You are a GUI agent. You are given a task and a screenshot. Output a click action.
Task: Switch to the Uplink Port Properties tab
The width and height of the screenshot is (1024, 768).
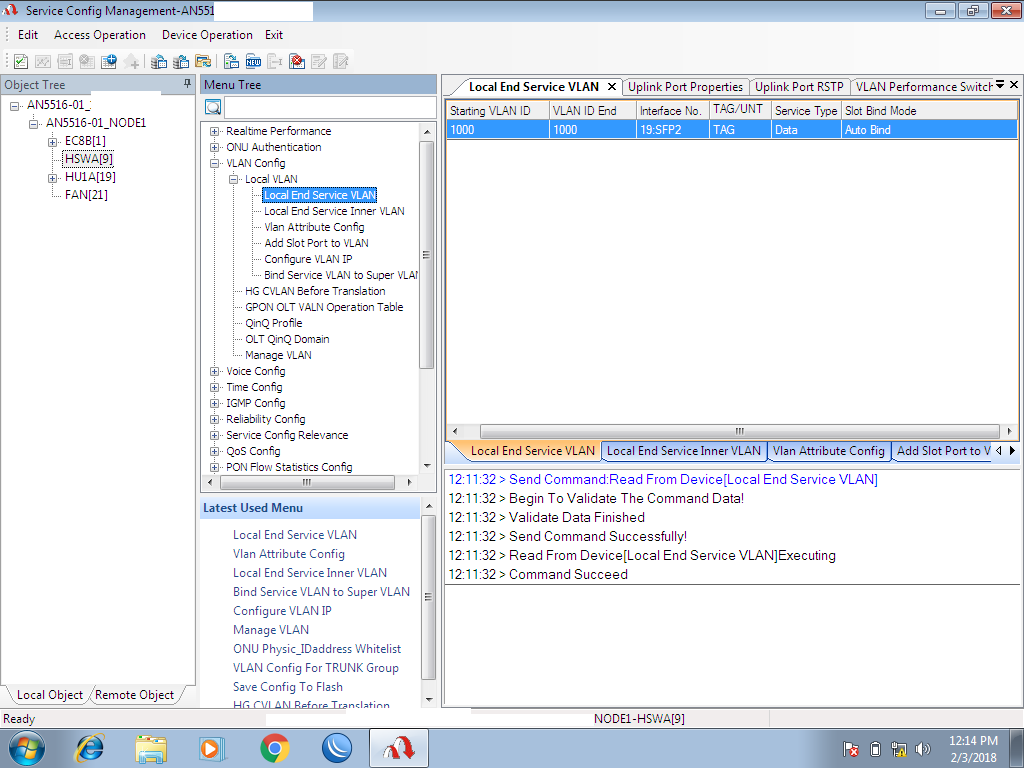[x=685, y=87]
